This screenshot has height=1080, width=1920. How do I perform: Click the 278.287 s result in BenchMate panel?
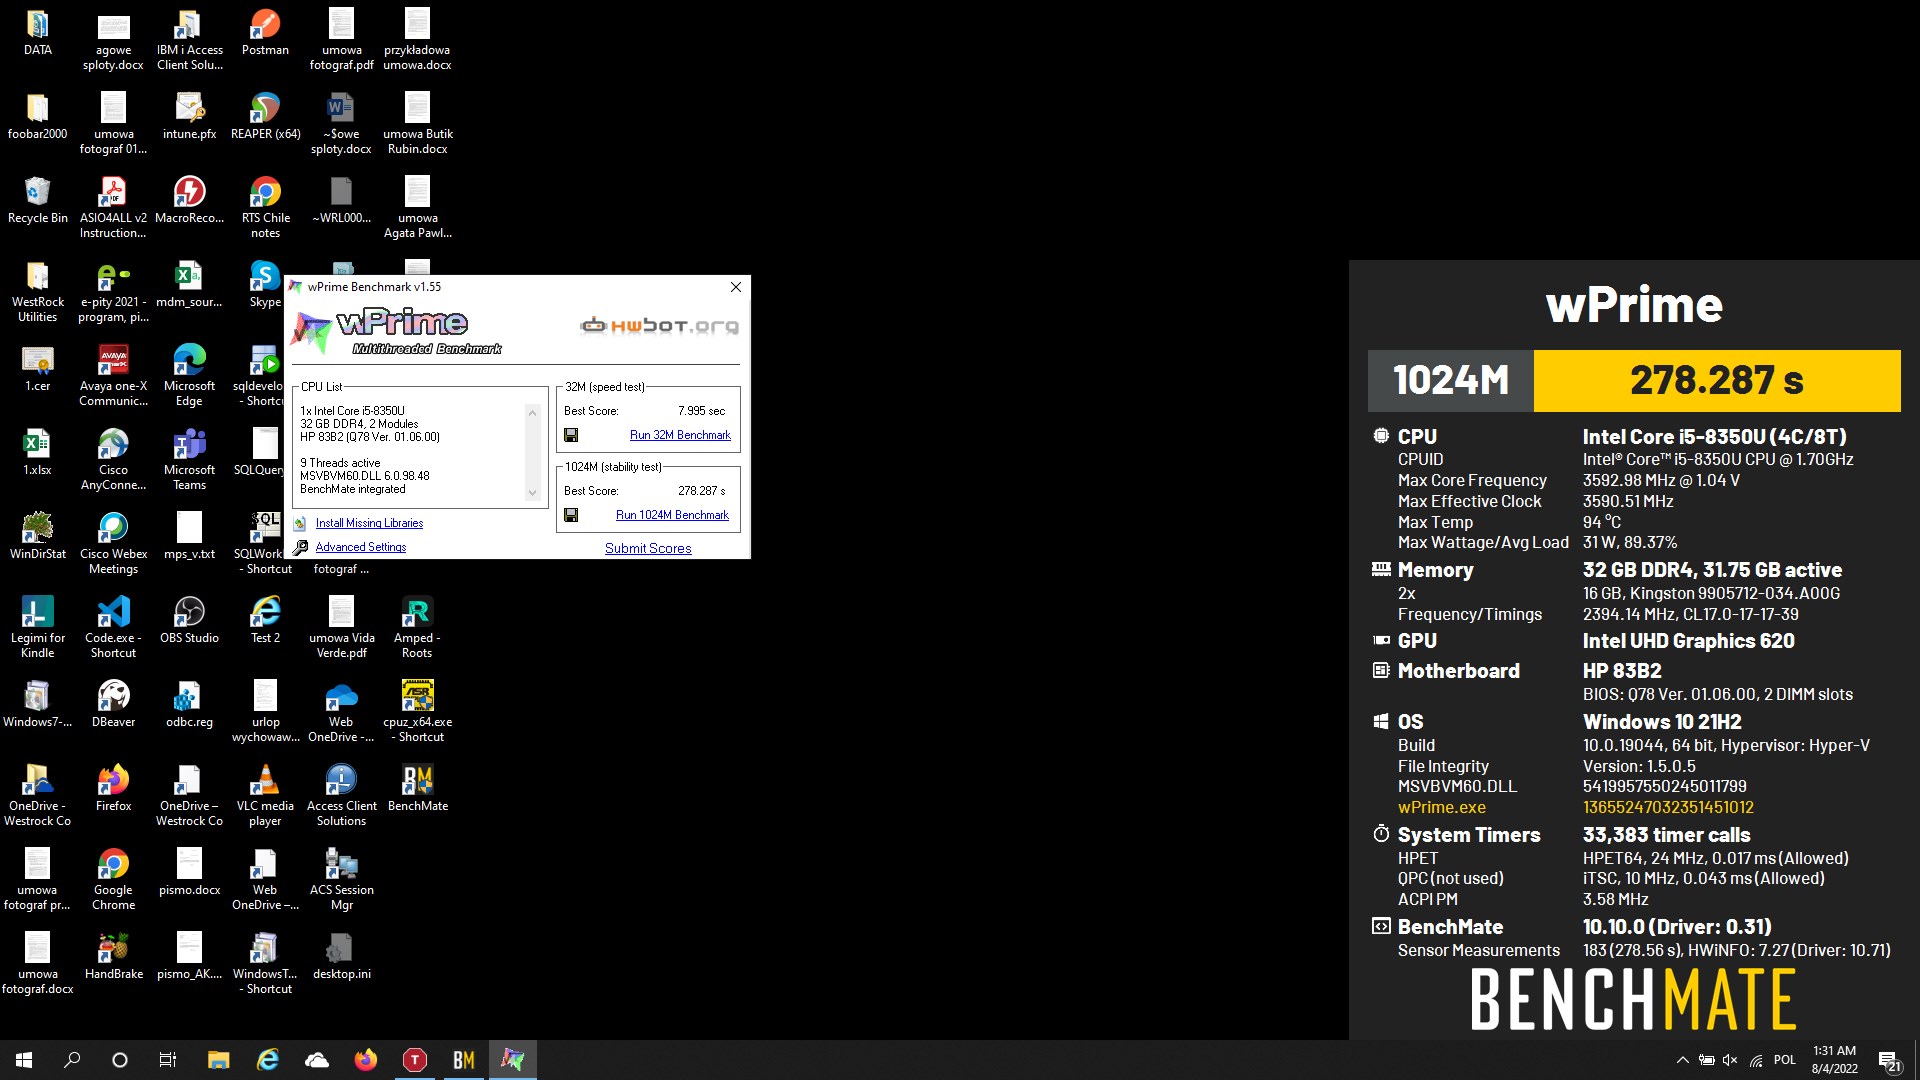[1716, 380]
